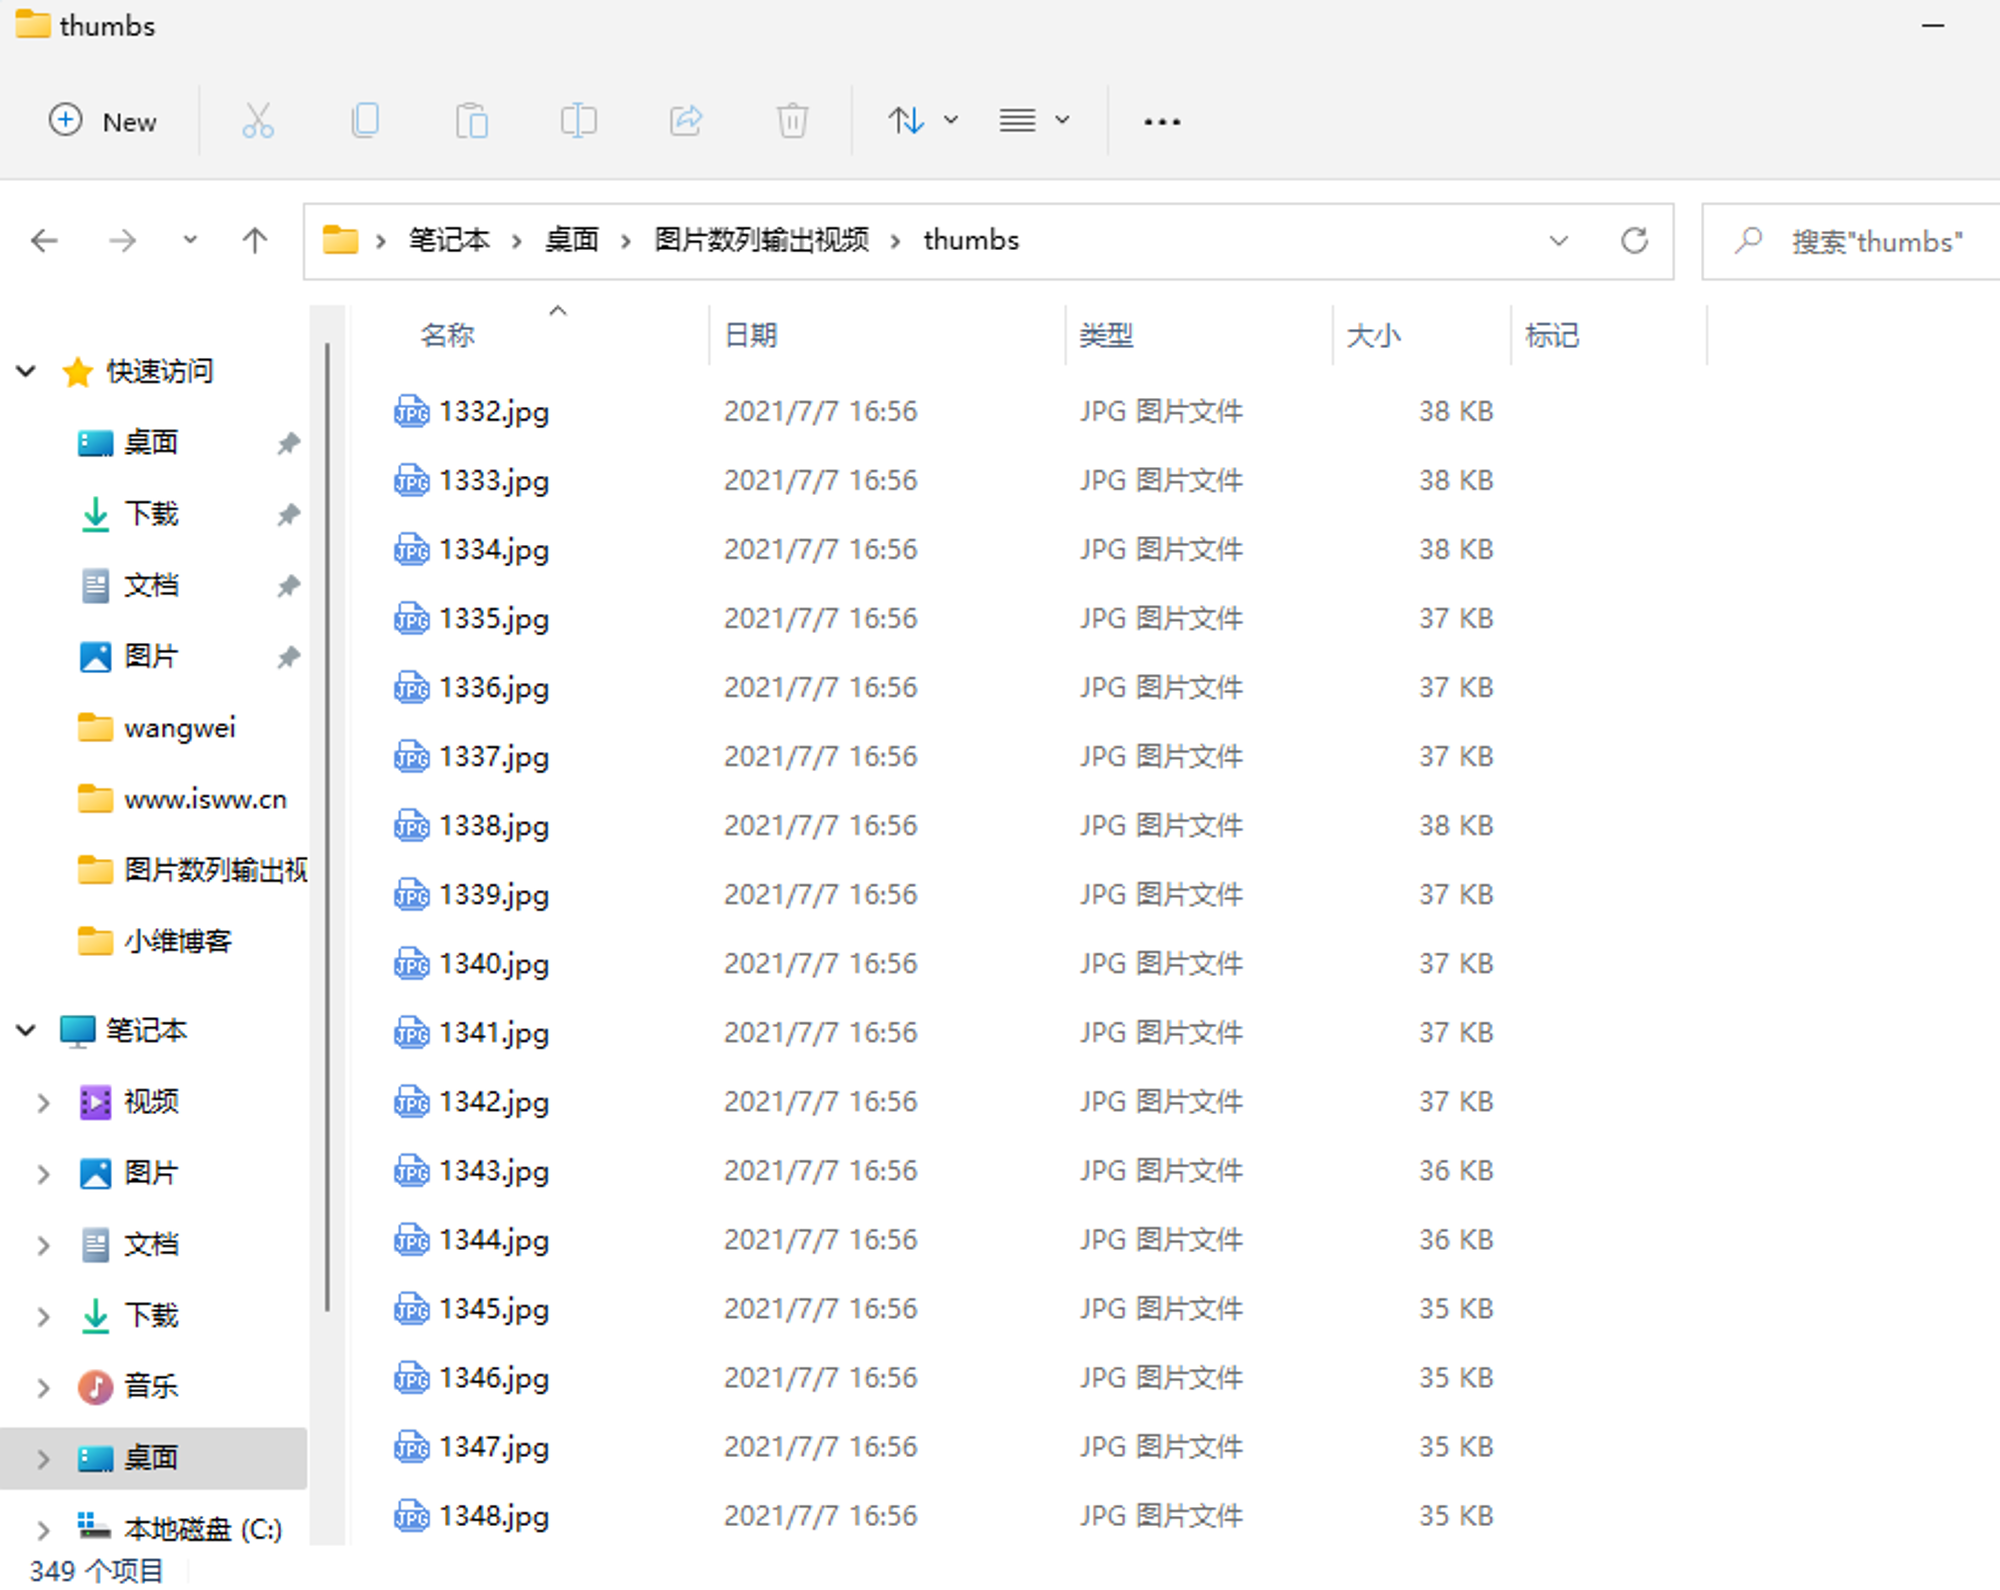Select 桌面 under 笔记本 in sidebar

click(x=151, y=1458)
